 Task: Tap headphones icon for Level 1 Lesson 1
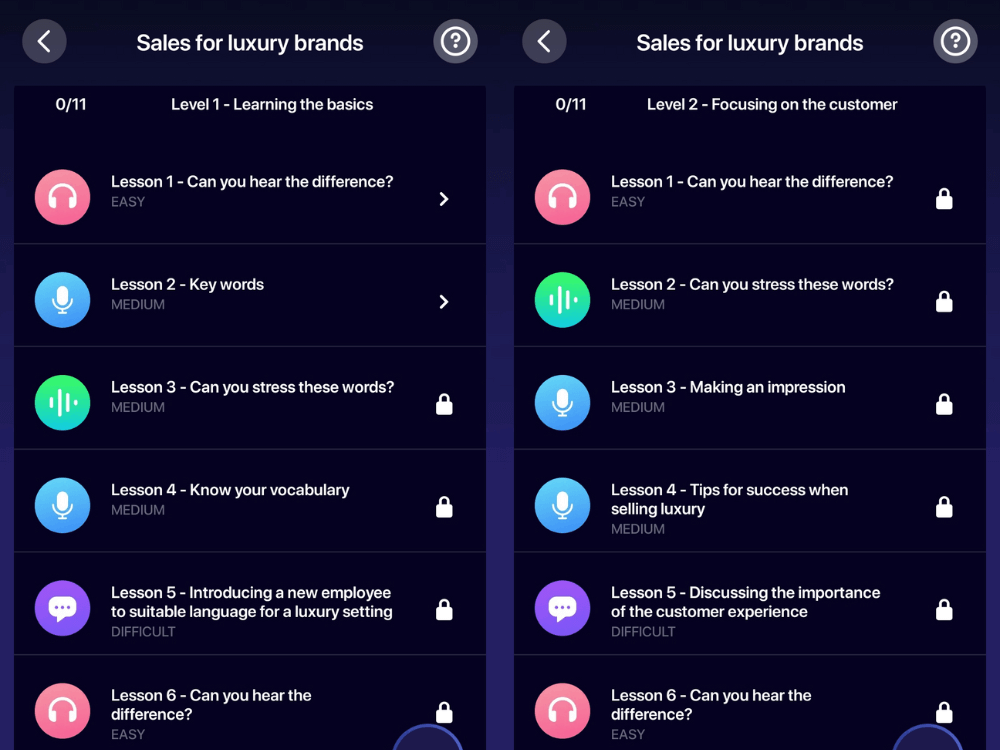62,197
